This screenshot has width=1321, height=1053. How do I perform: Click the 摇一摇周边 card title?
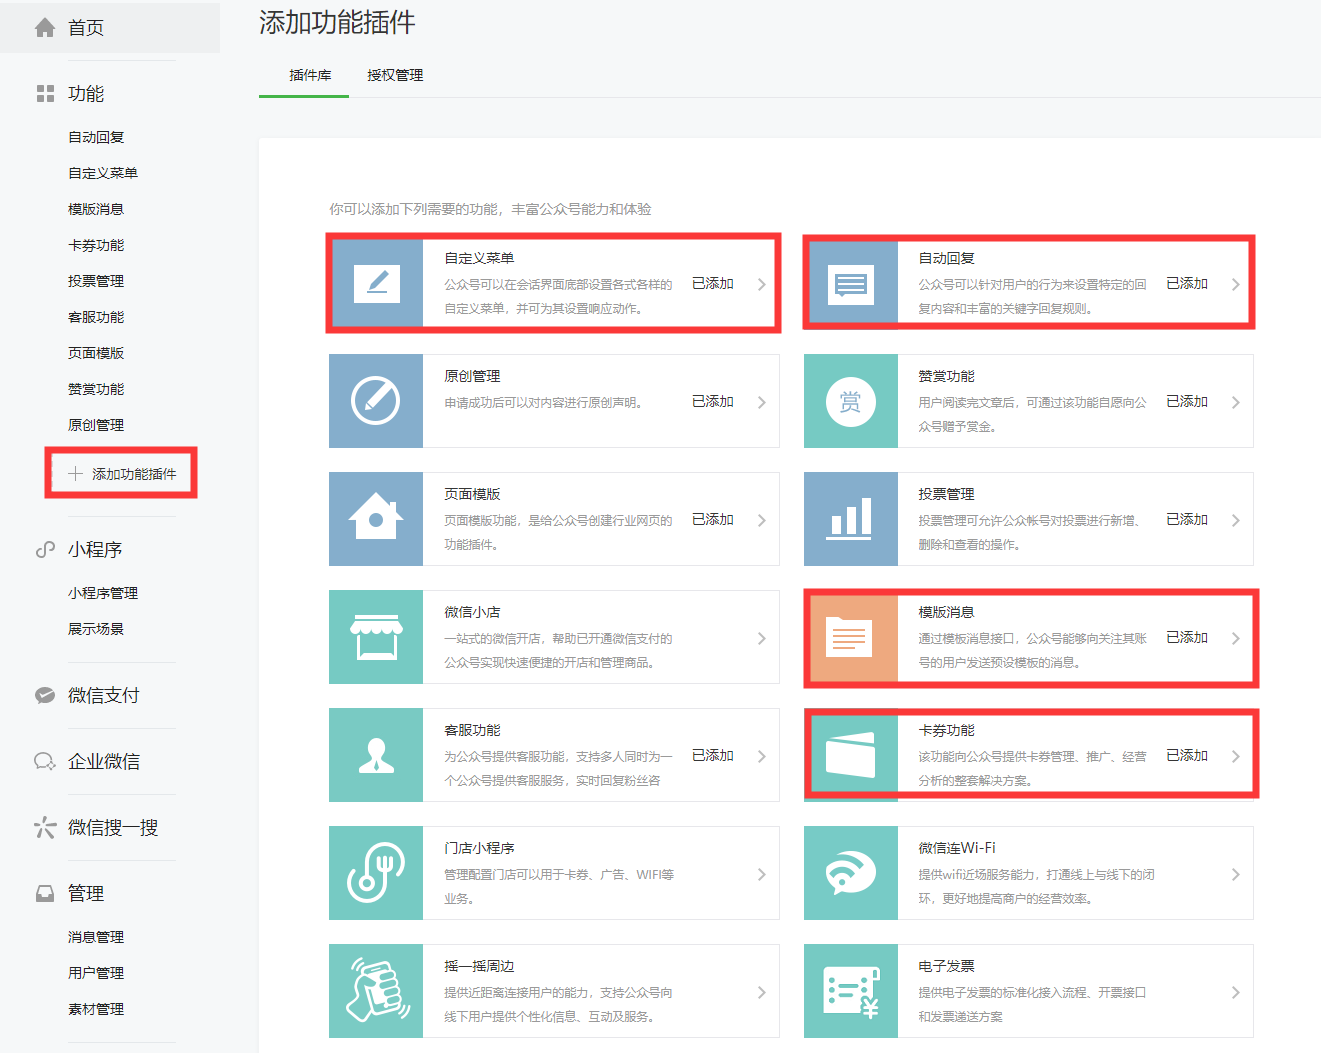coord(479,966)
